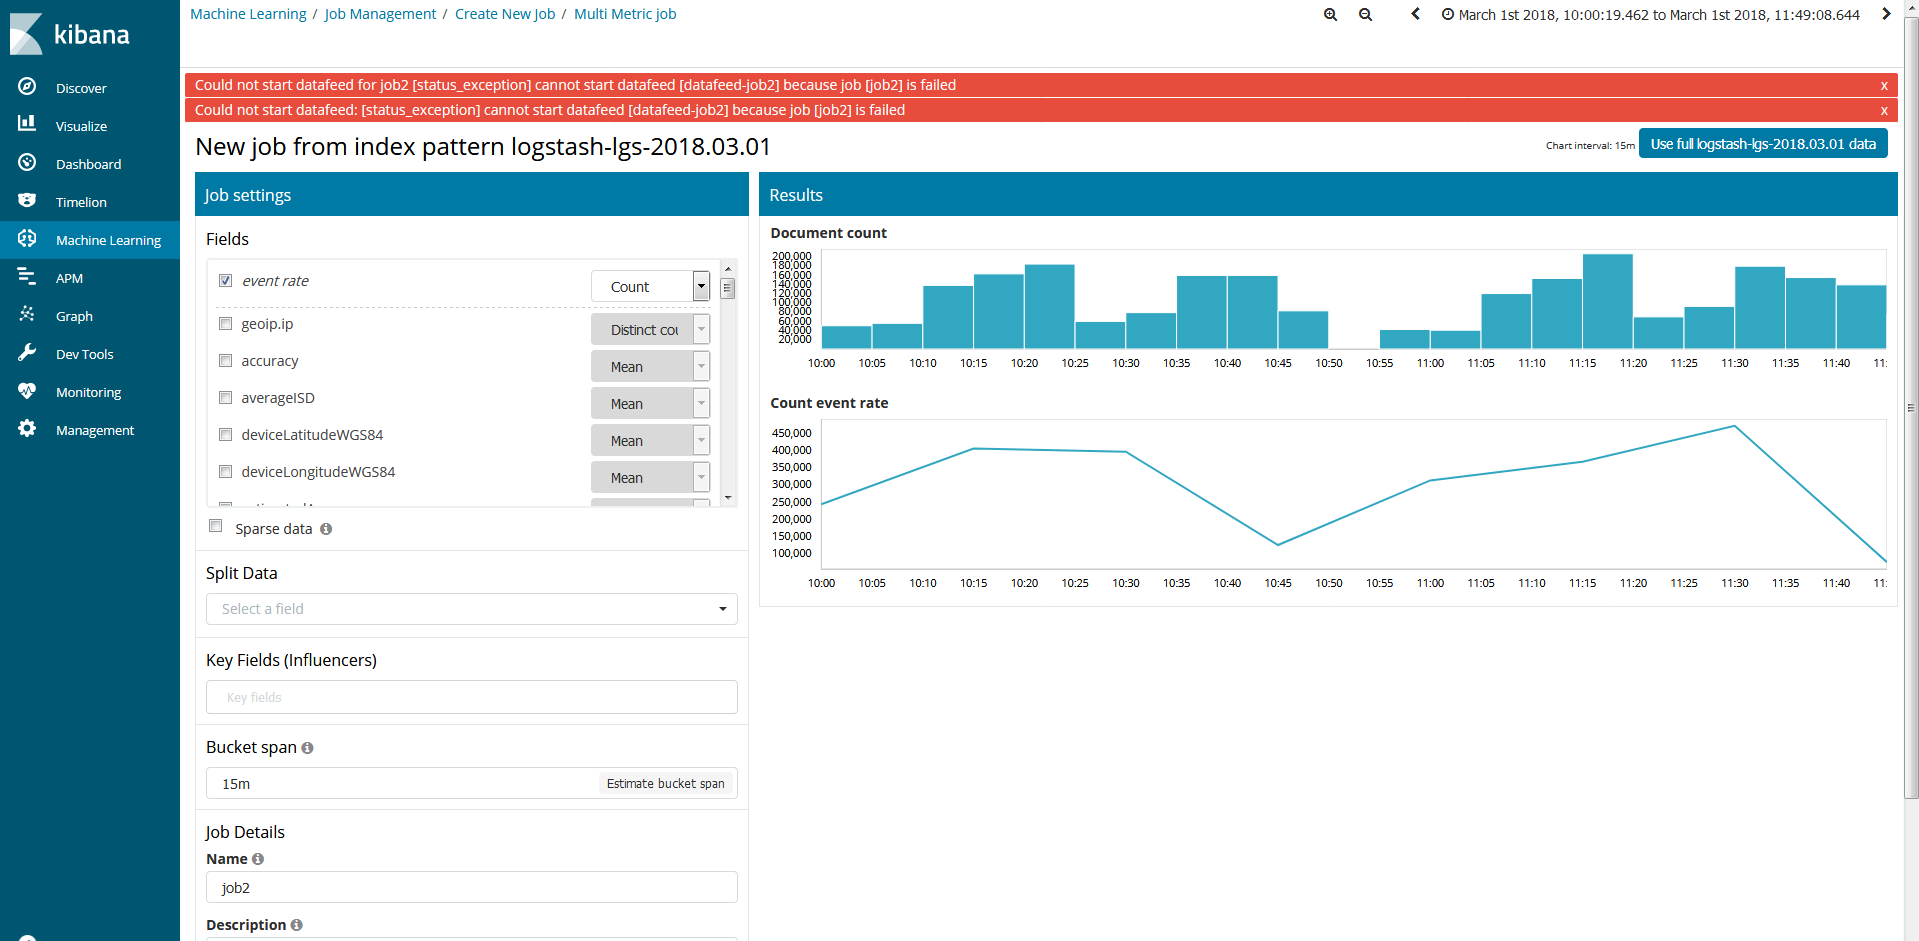Check accuracy field
This screenshot has height=941, width=1919.
pos(225,360)
